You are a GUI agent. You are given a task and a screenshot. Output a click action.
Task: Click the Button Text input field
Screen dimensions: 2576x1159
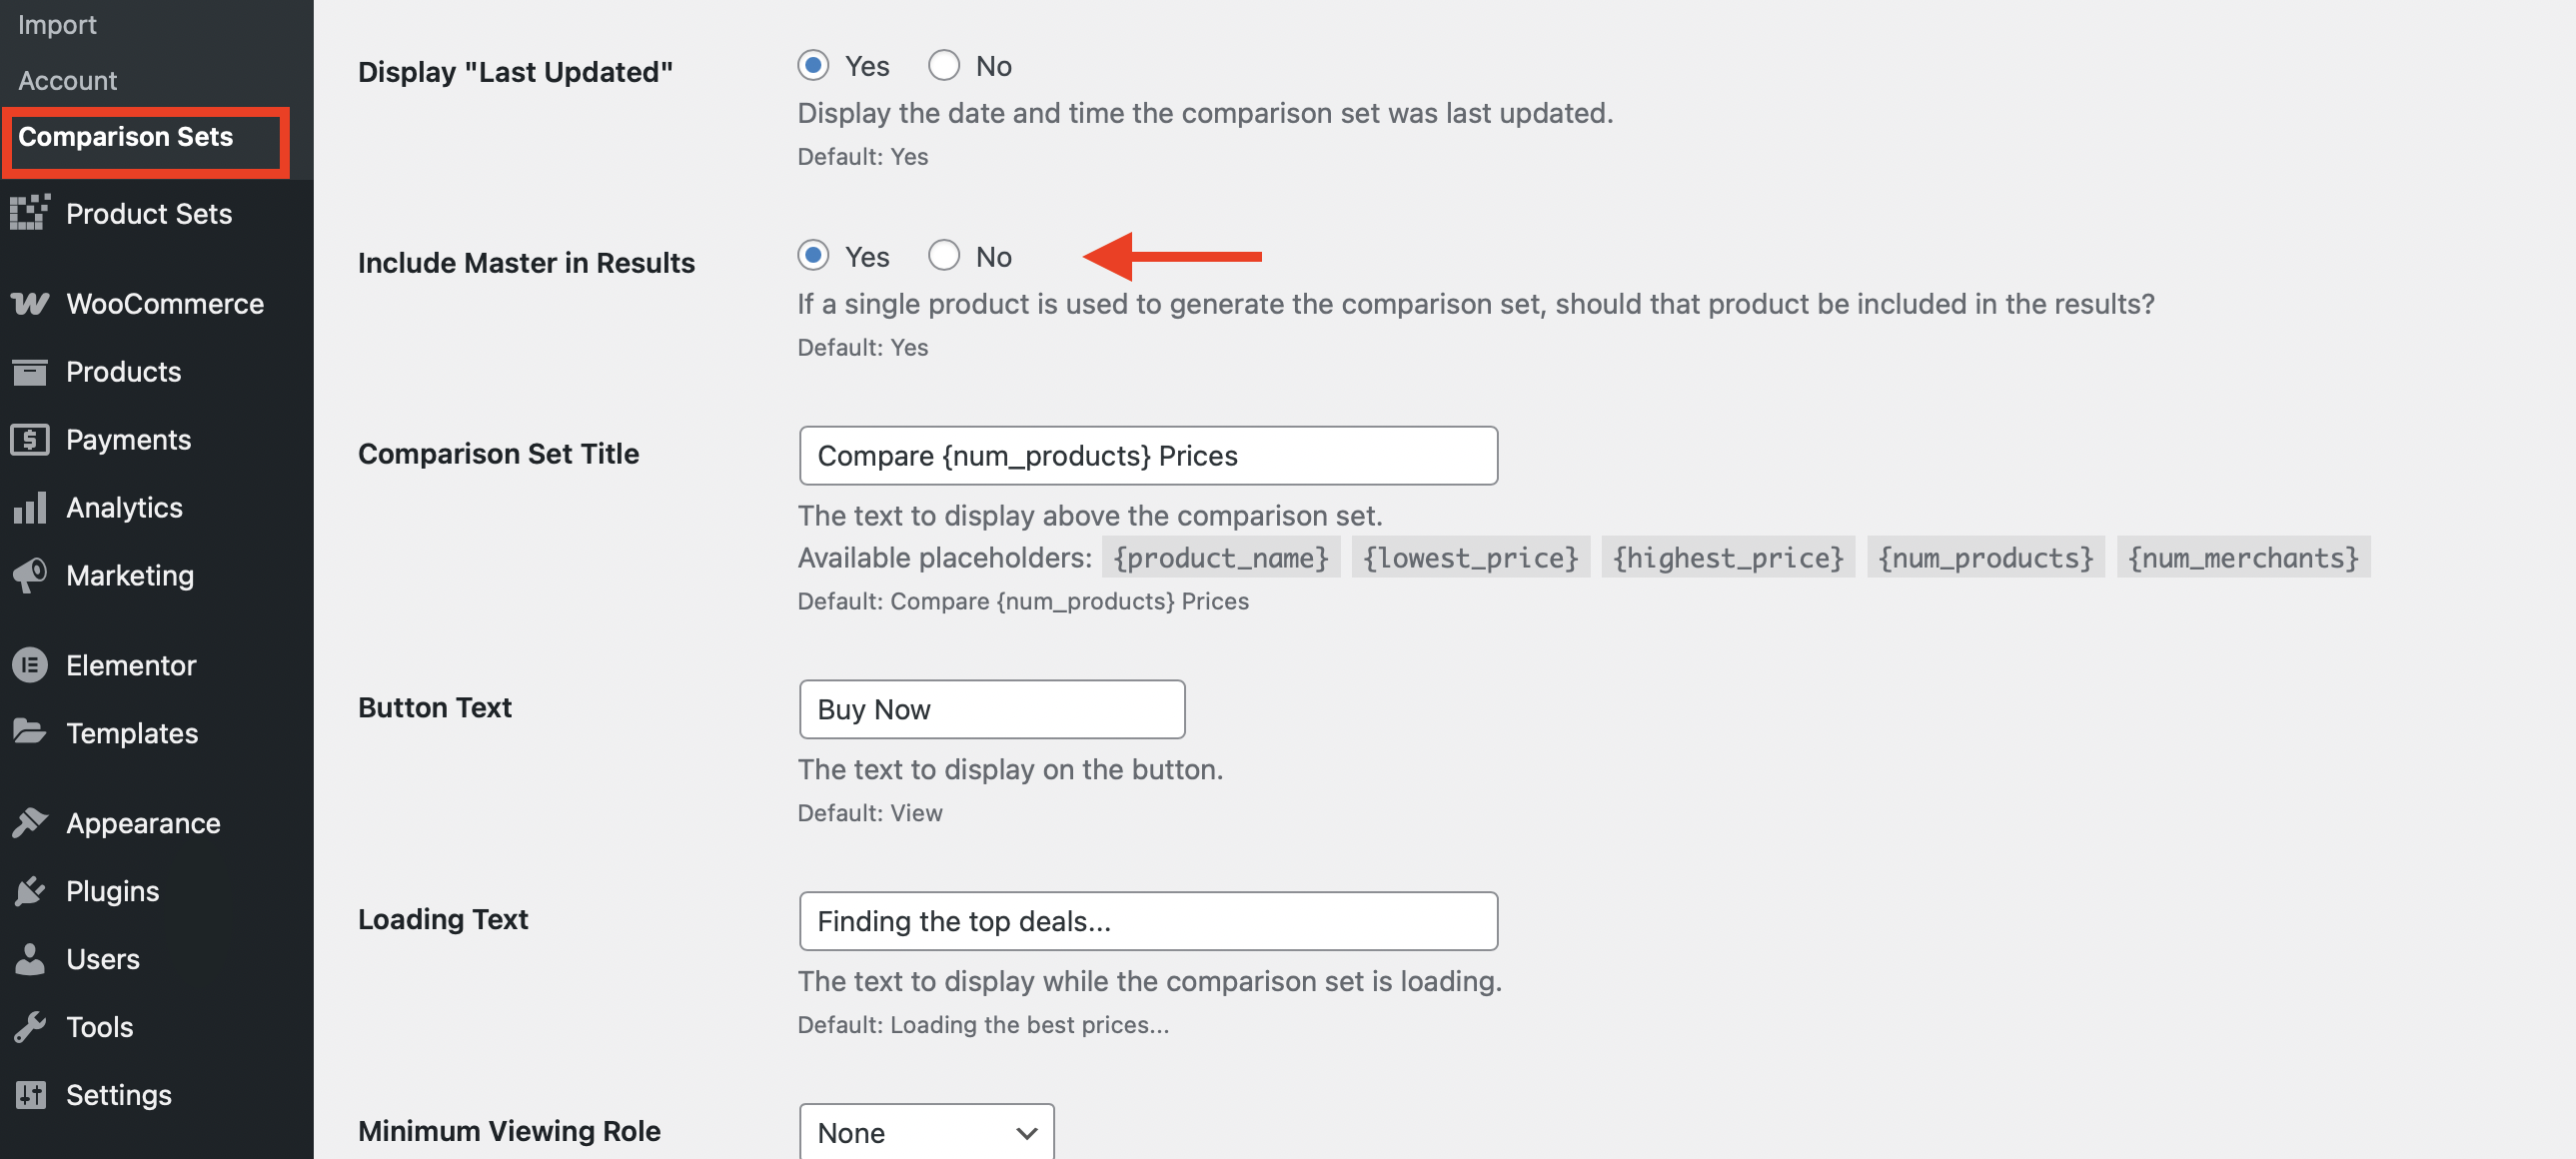[x=992, y=709]
